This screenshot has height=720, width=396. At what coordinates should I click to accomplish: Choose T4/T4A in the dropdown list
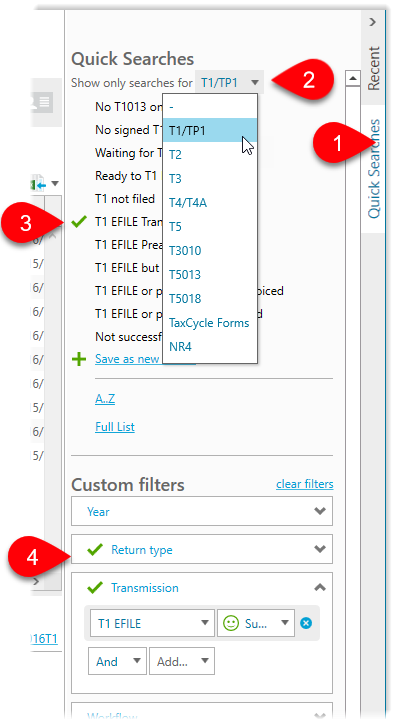tap(210, 202)
